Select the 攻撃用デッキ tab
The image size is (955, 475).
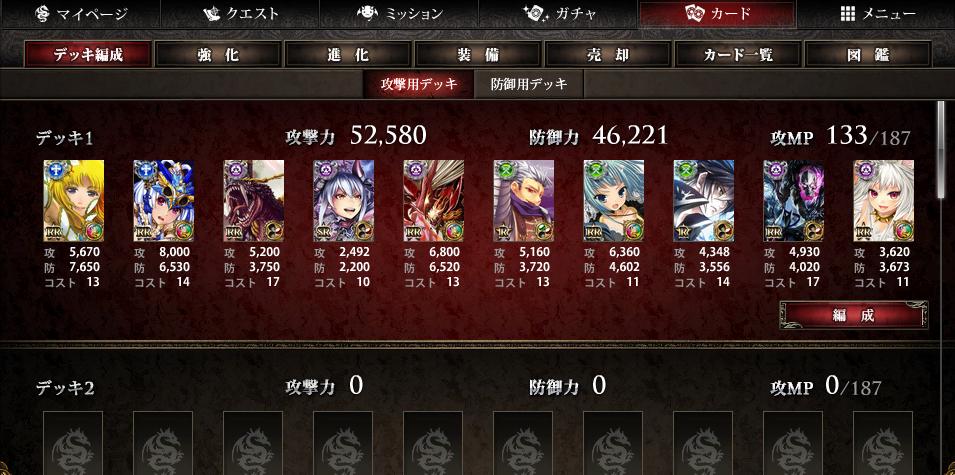click(x=418, y=84)
